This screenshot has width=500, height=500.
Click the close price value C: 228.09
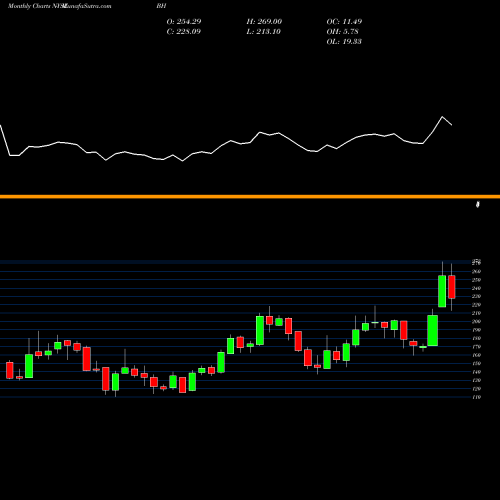(x=184, y=32)
